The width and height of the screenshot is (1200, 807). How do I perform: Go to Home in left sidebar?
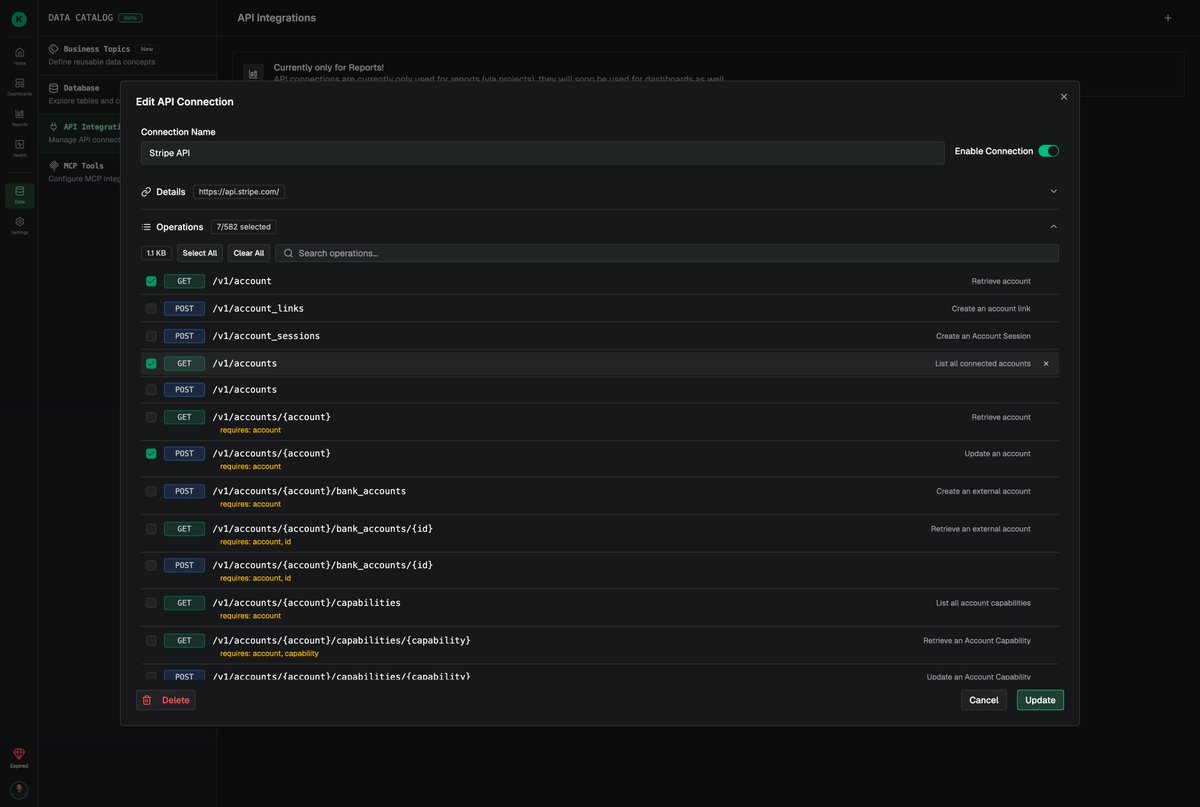(19, 55)
